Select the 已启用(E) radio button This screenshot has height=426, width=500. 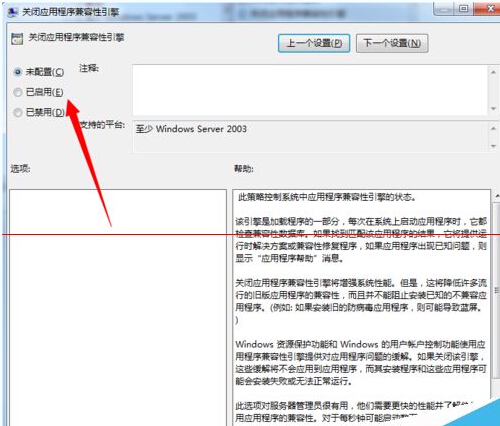point(18,92)
